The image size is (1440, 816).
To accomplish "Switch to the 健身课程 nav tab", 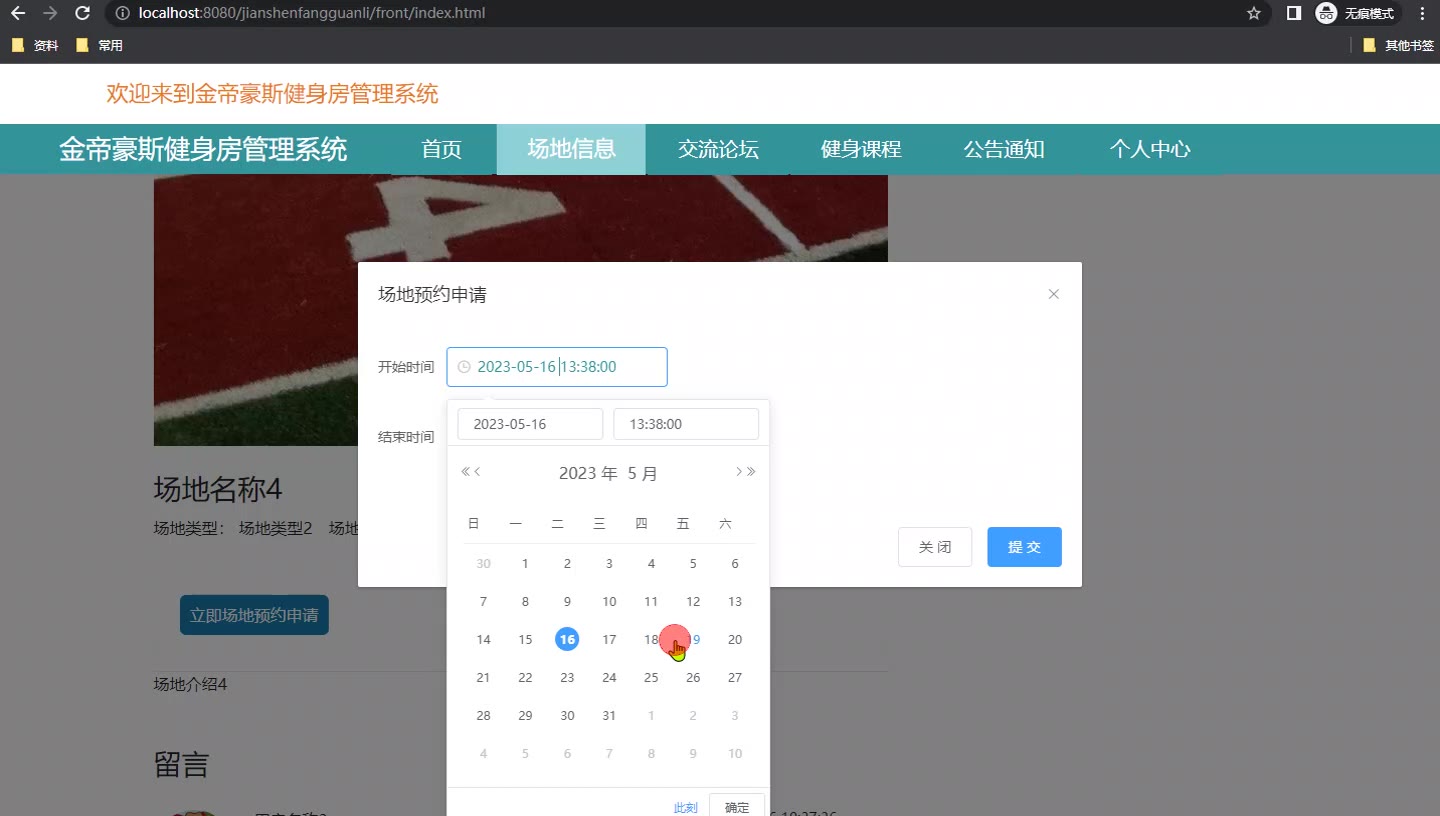I will pos(861,149).
